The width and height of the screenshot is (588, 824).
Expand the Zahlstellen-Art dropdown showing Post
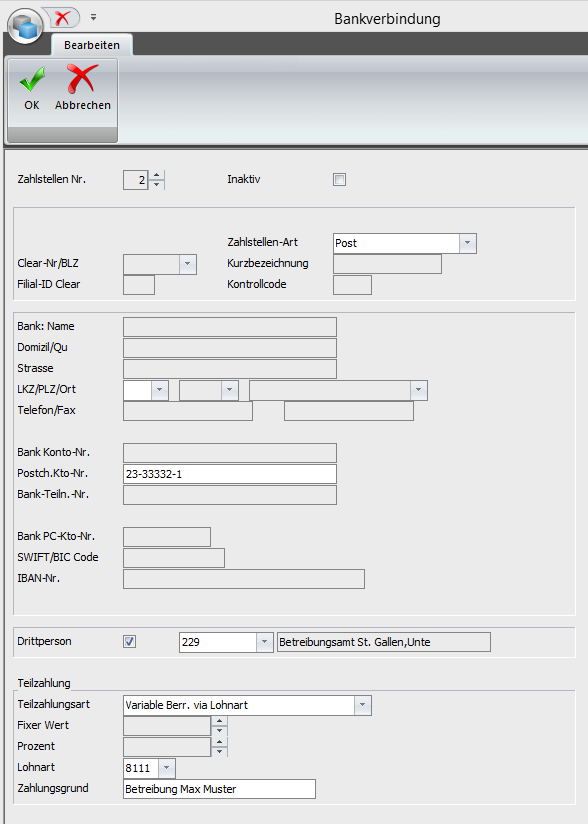click(468, 243)
